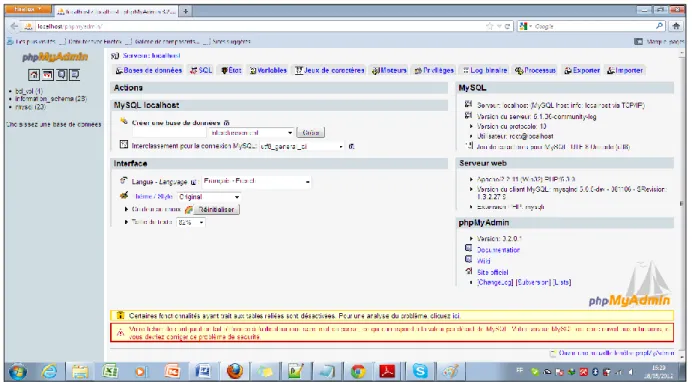Click the Réinitialiser button
This screenshot has height=382, width=692.
coord(217,210)
